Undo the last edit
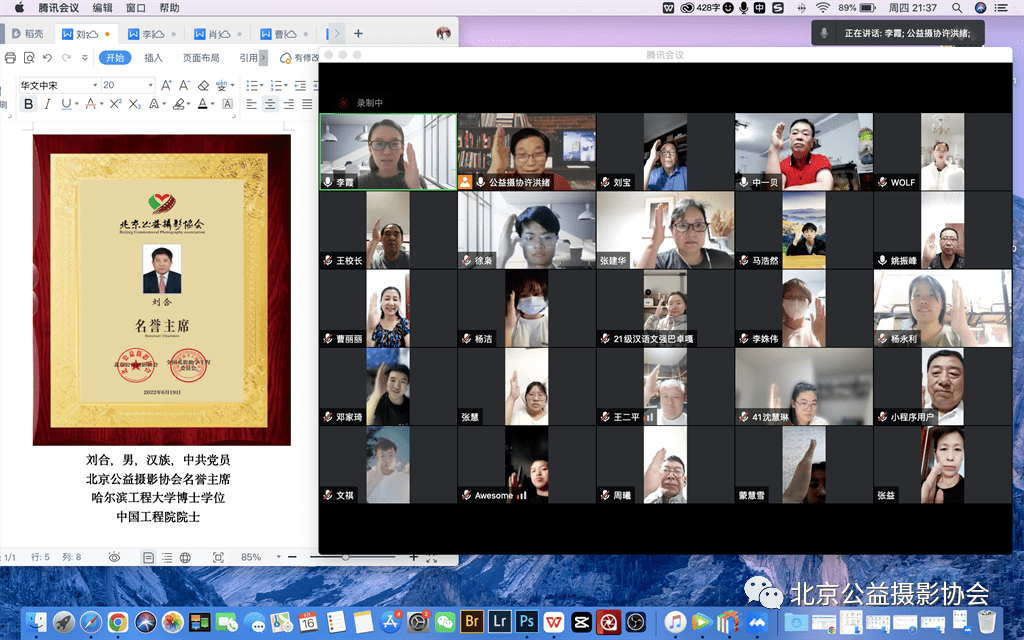This screenshot has height=640, width=1024. click(x=49, y=58)
